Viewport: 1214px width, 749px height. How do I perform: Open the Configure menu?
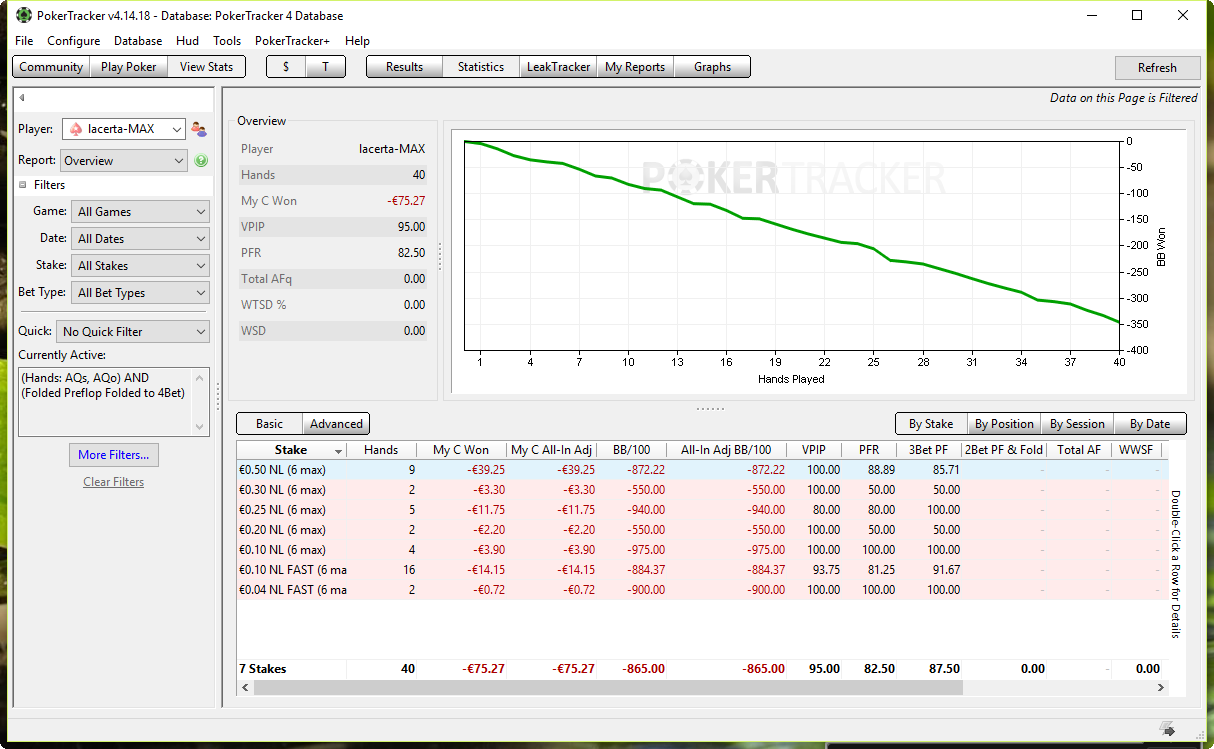(x=74, y=41)
